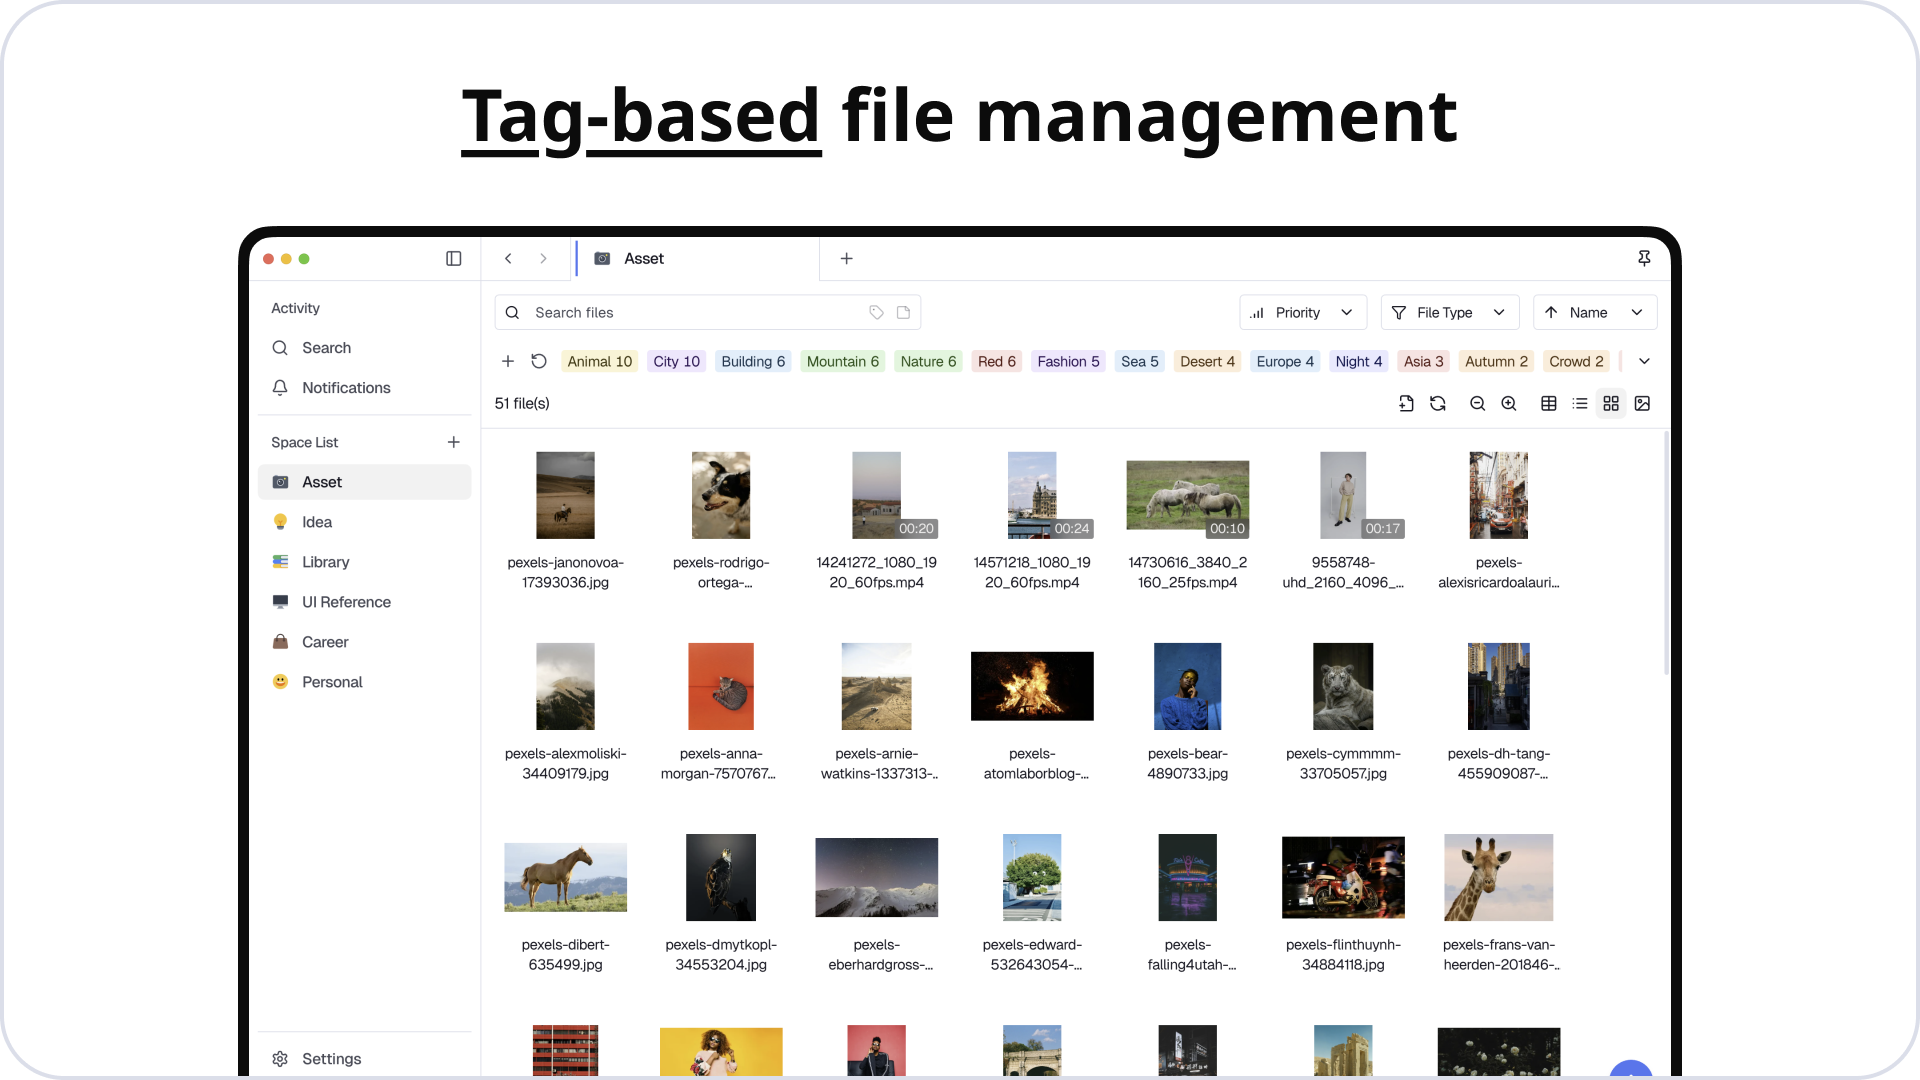
Task: Switch to table view
Action: coord(1549,403)
